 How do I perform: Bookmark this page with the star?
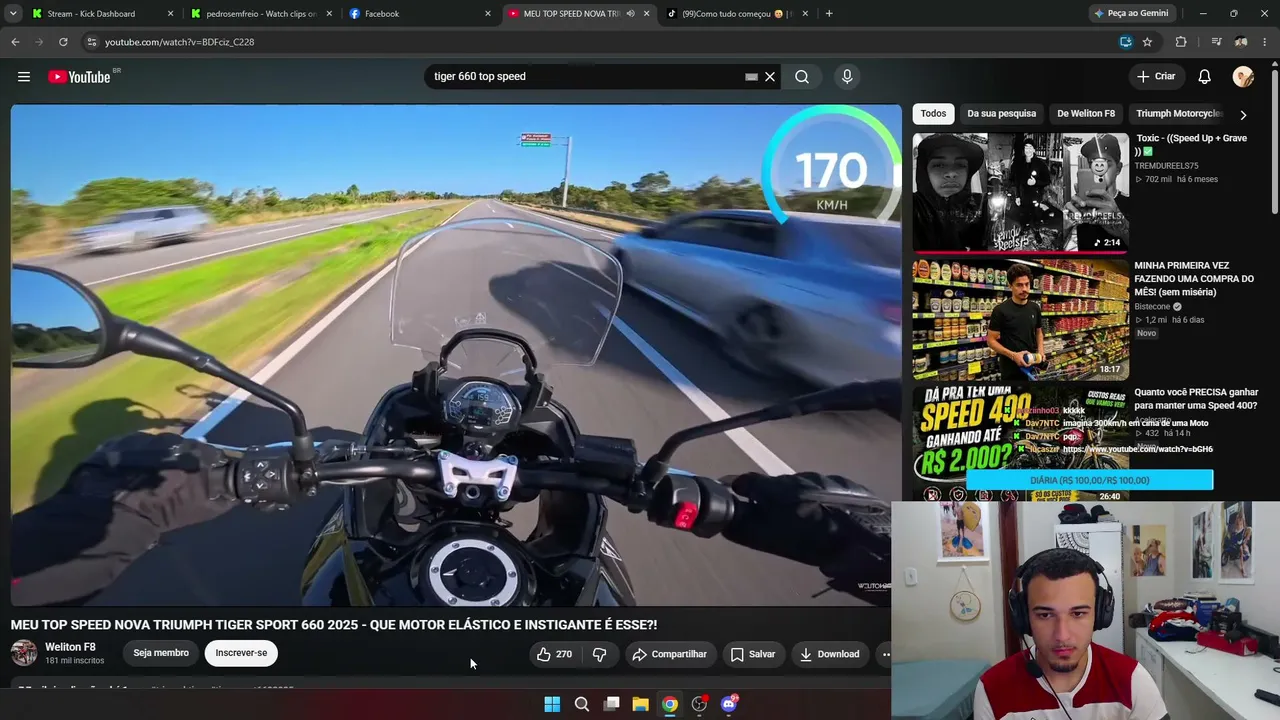click(1147, 42)
